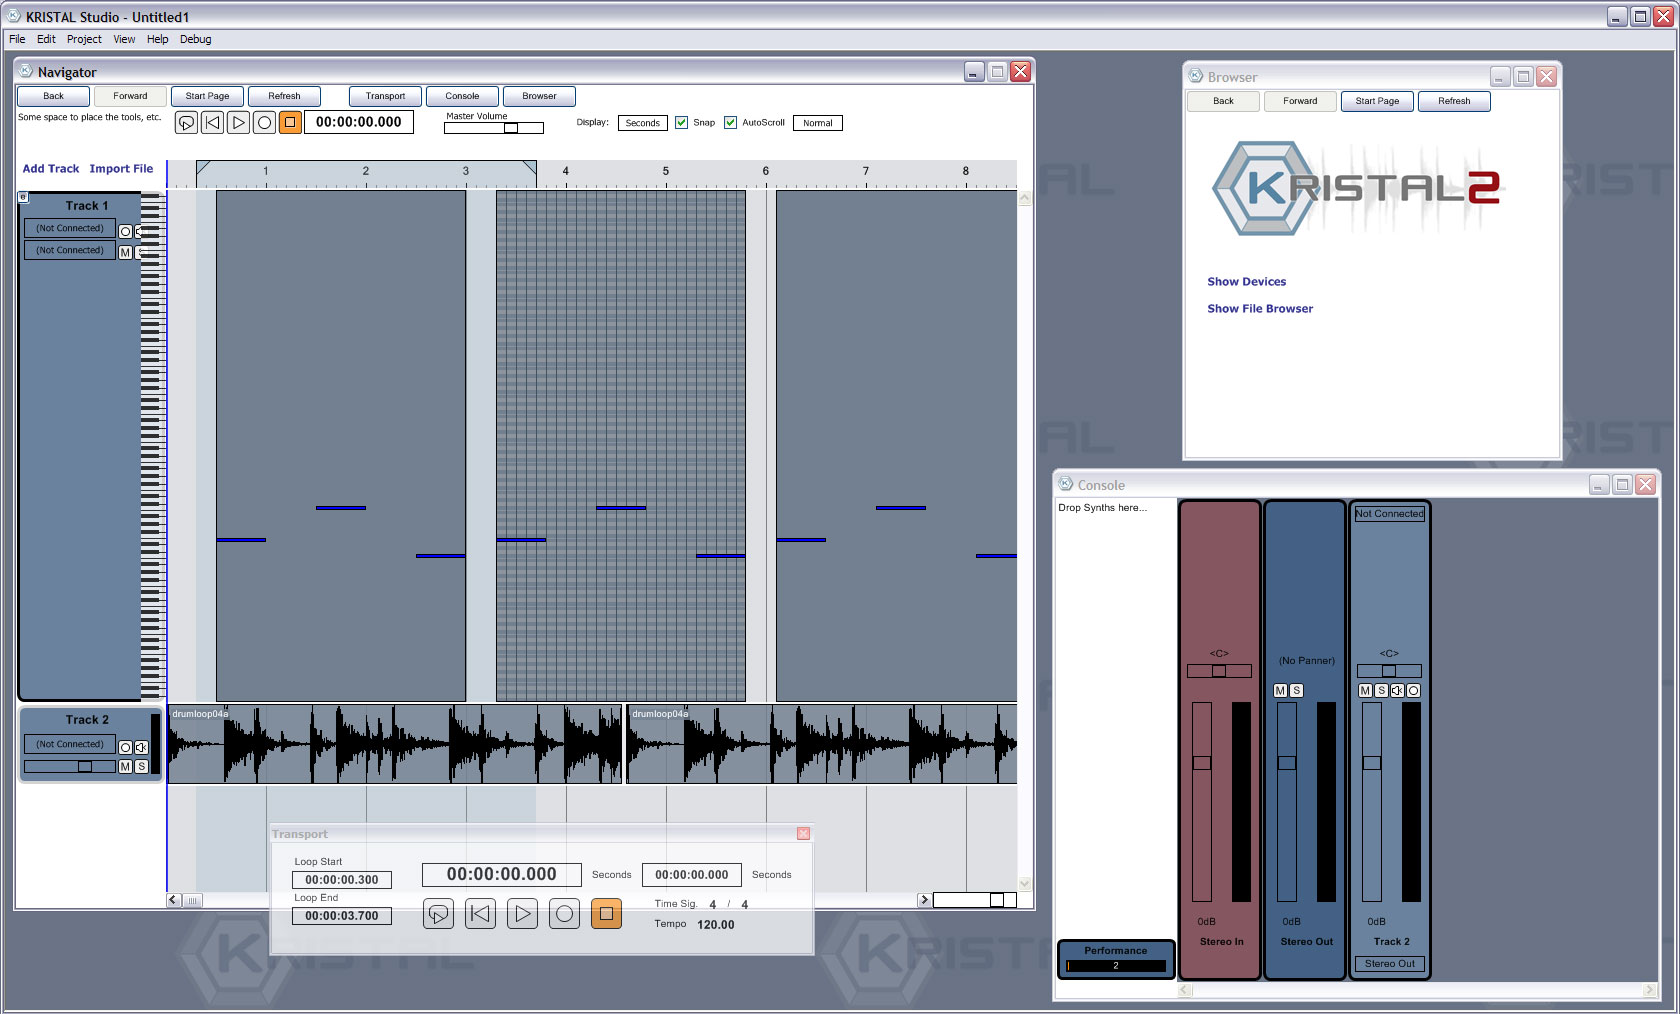Toggle loop in the Transport panel

438,914
